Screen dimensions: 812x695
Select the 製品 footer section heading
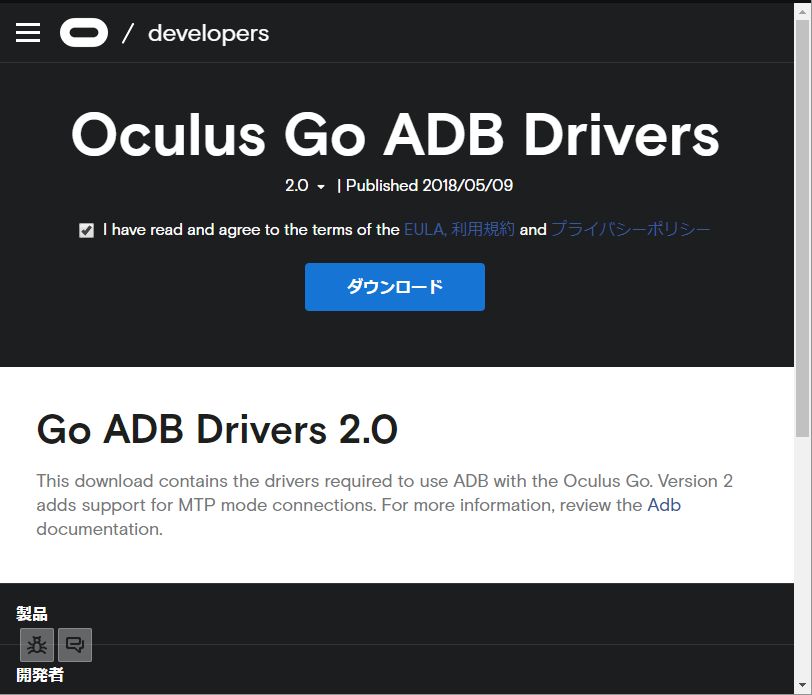pyautogui.click(x=32, y=614)
